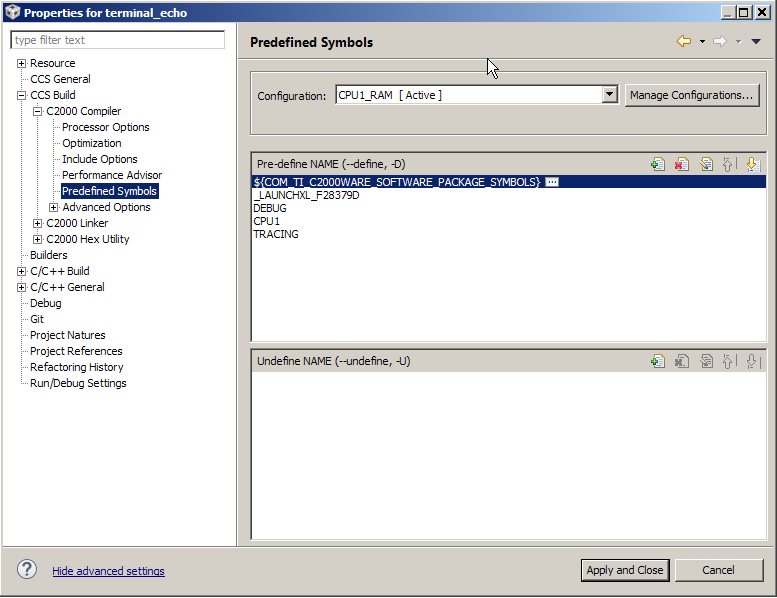Image resolution: width=777 pixels, height=598 pixels.
Task: Open the help question mark icon
Action: click(x=27, y=569)
